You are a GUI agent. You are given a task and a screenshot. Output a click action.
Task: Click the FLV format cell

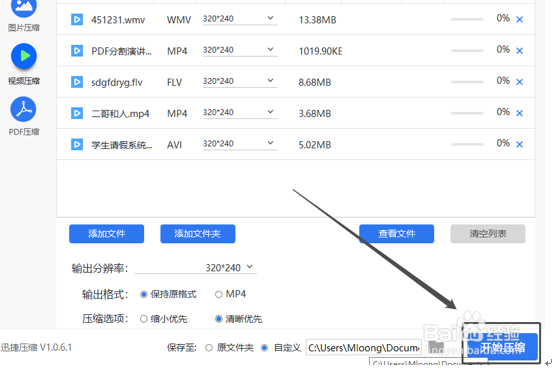[174, 82]
